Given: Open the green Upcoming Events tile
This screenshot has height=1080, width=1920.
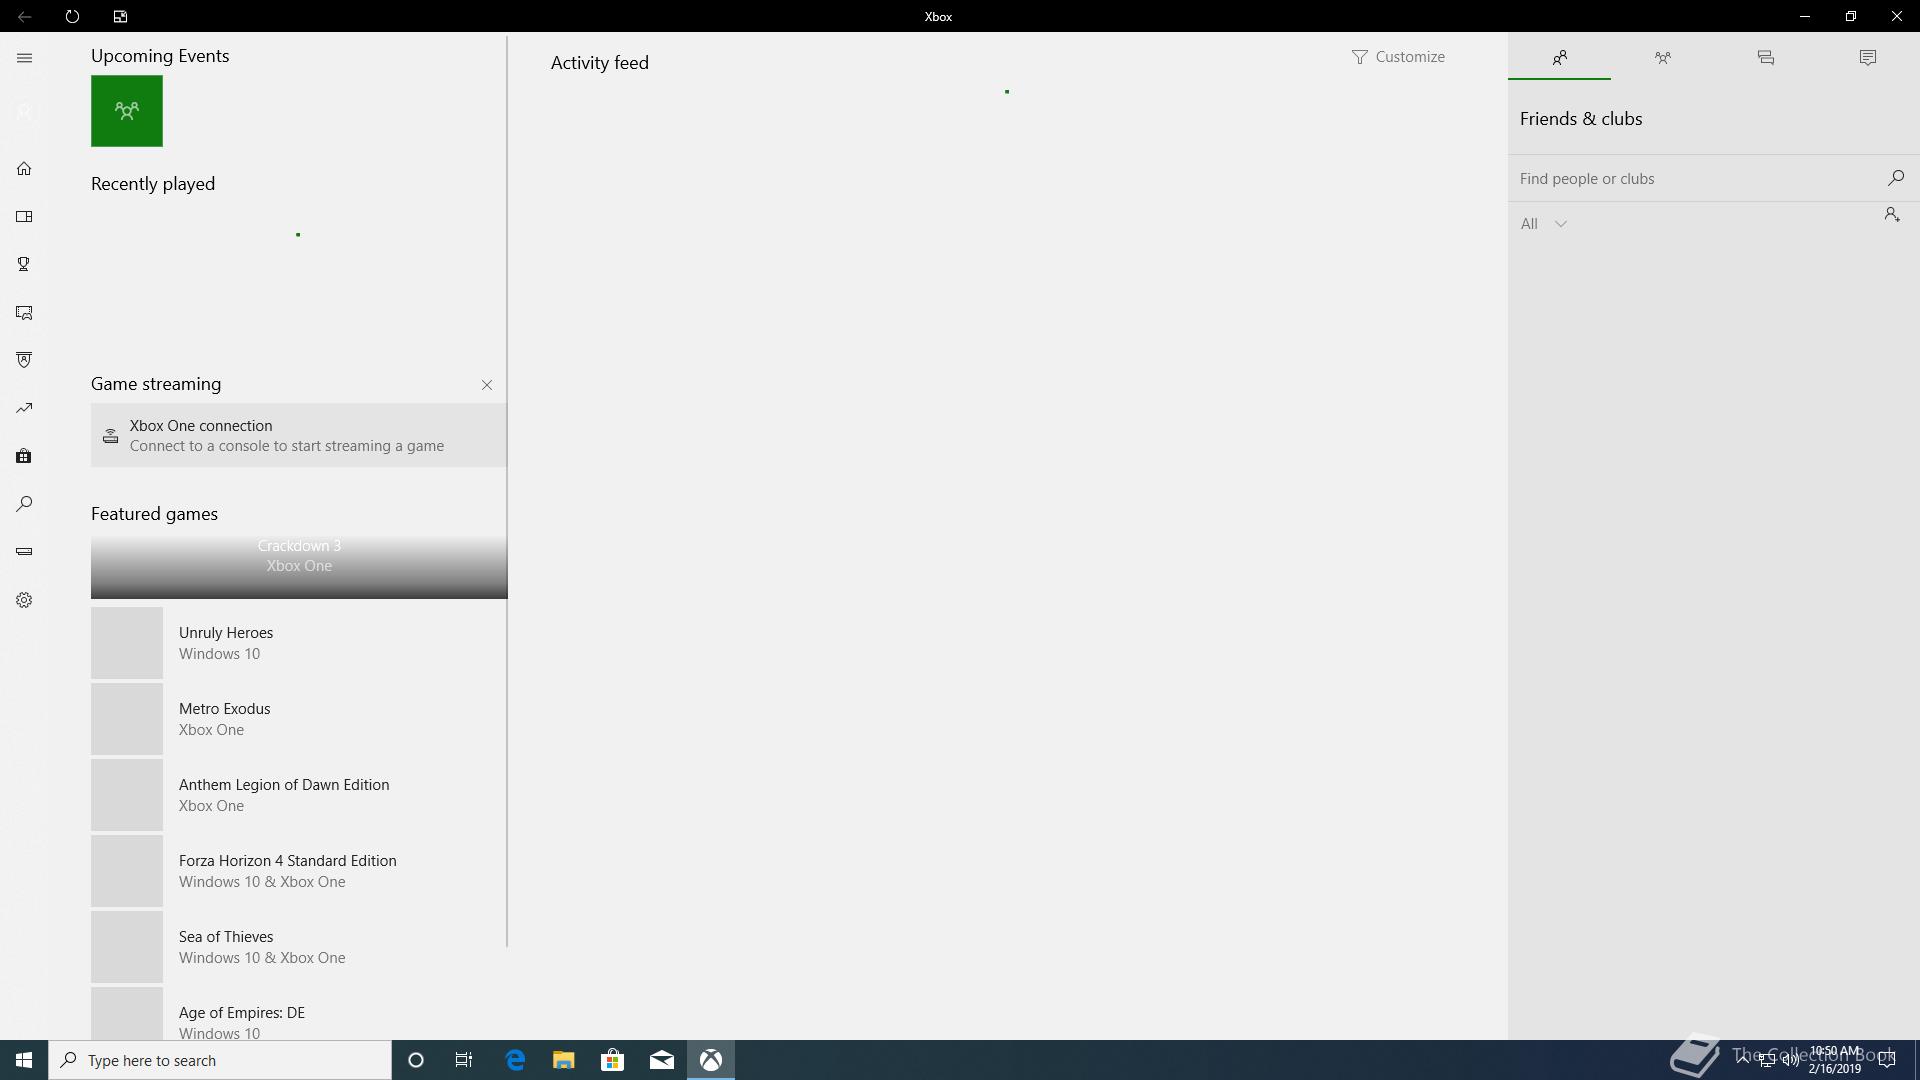Looking at the screenshot, I should [x=127, y=111].
